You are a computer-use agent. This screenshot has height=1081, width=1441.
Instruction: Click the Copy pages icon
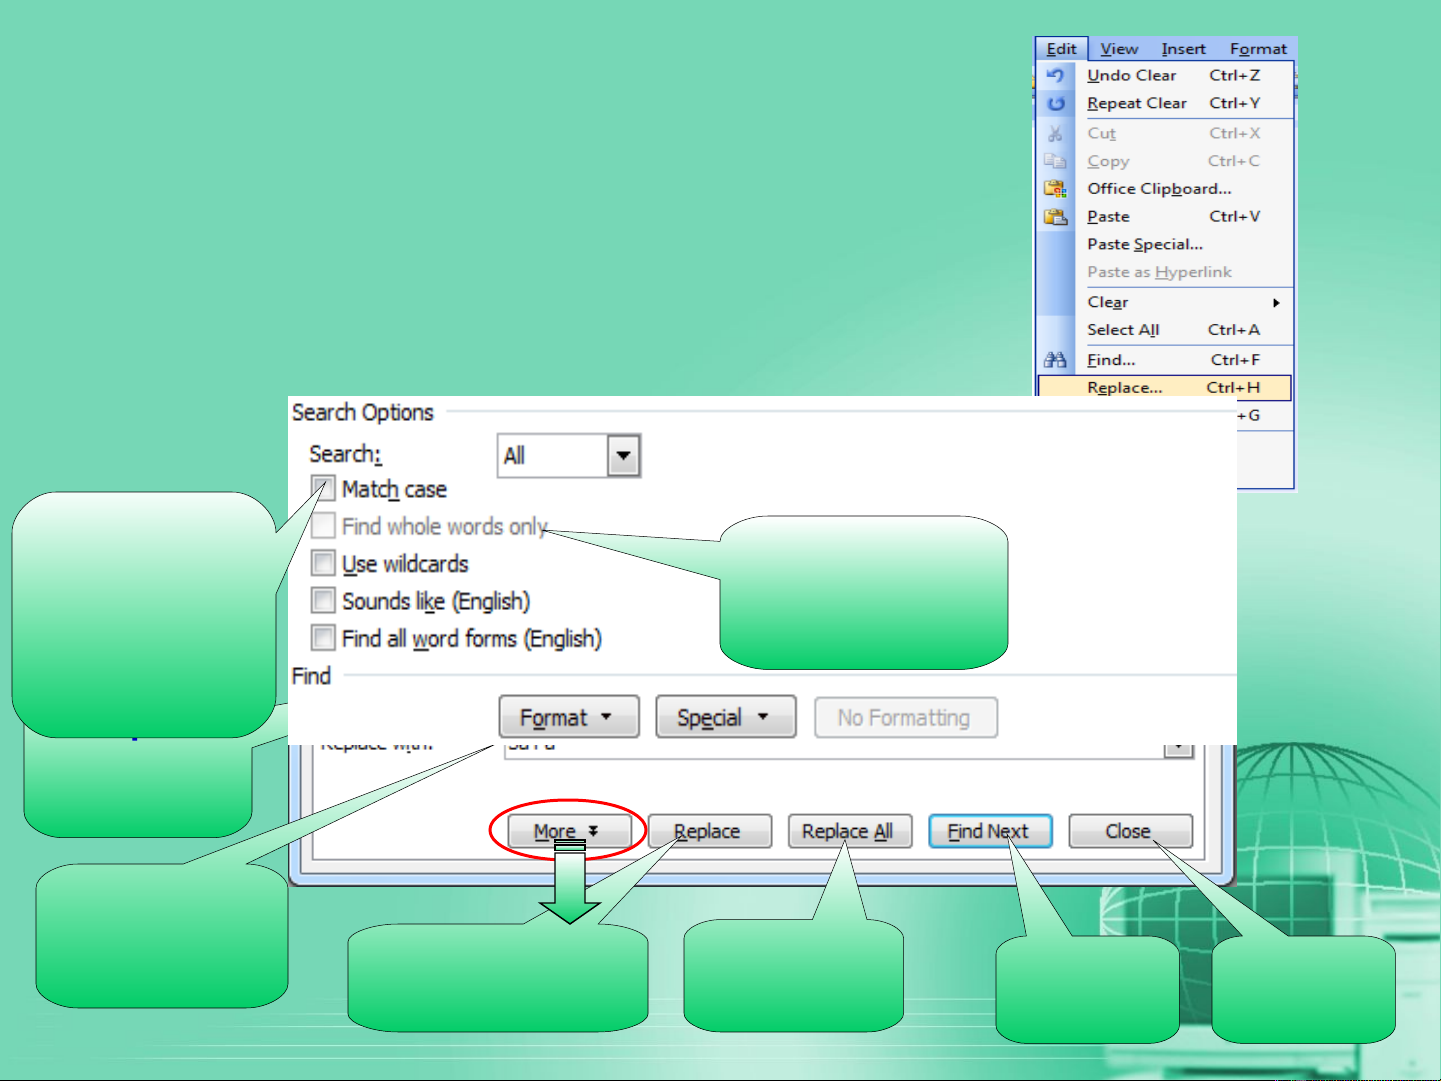[1055, 161]
